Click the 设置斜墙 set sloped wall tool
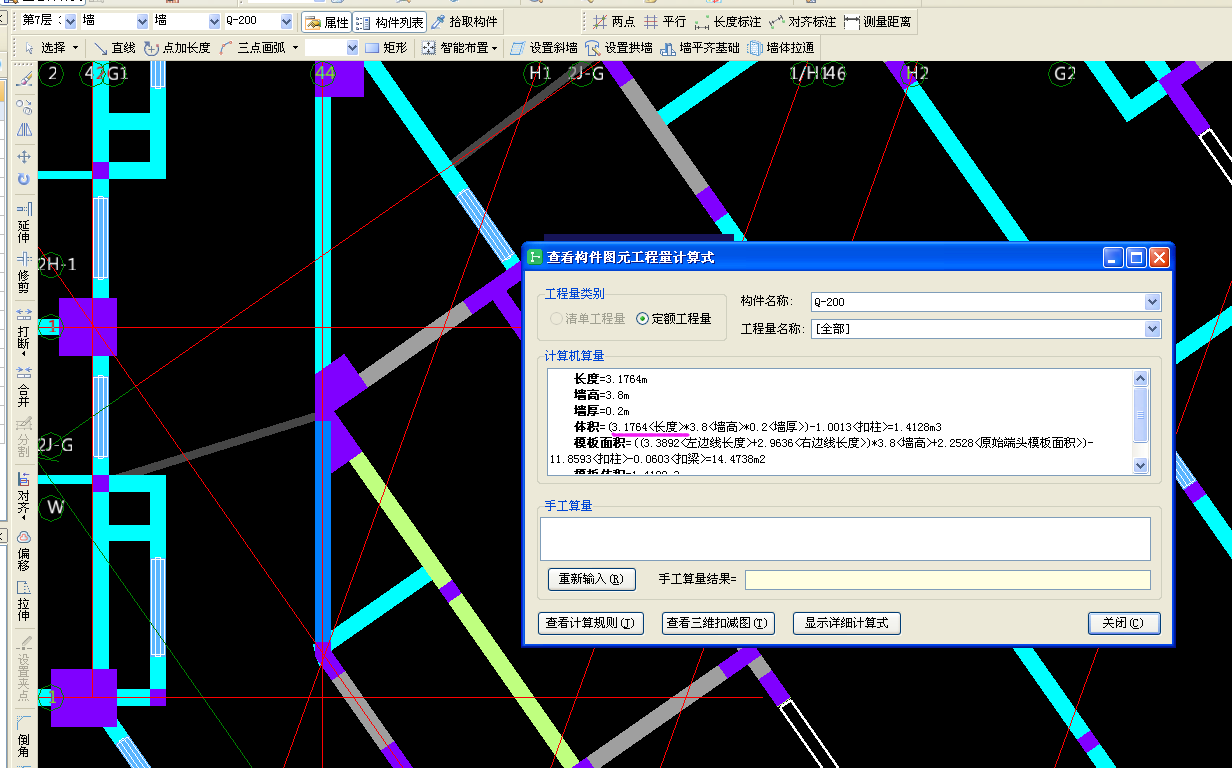This screenshot has width=1232, height=768. coord(544,48)
